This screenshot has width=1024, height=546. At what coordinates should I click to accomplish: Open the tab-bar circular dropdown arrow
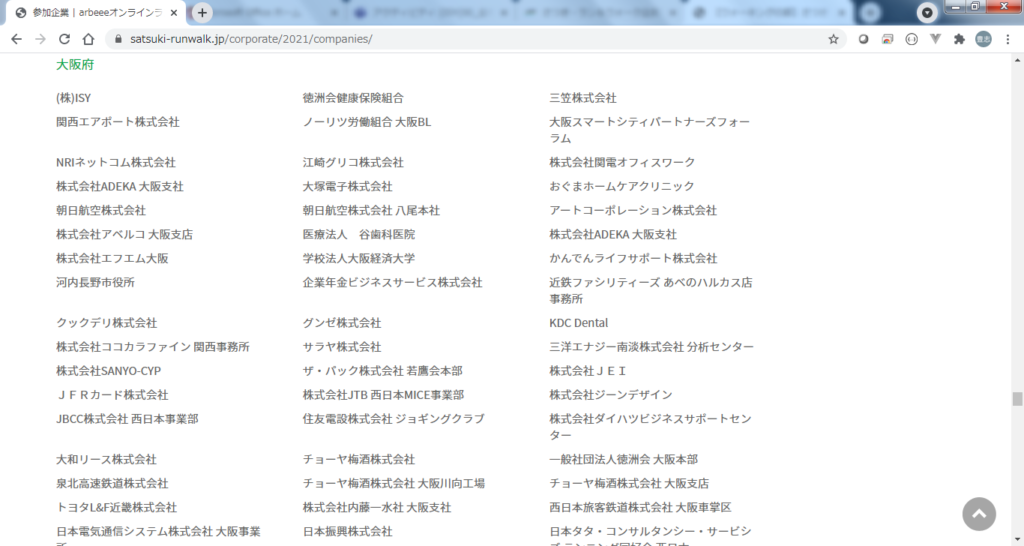point(927,12)
